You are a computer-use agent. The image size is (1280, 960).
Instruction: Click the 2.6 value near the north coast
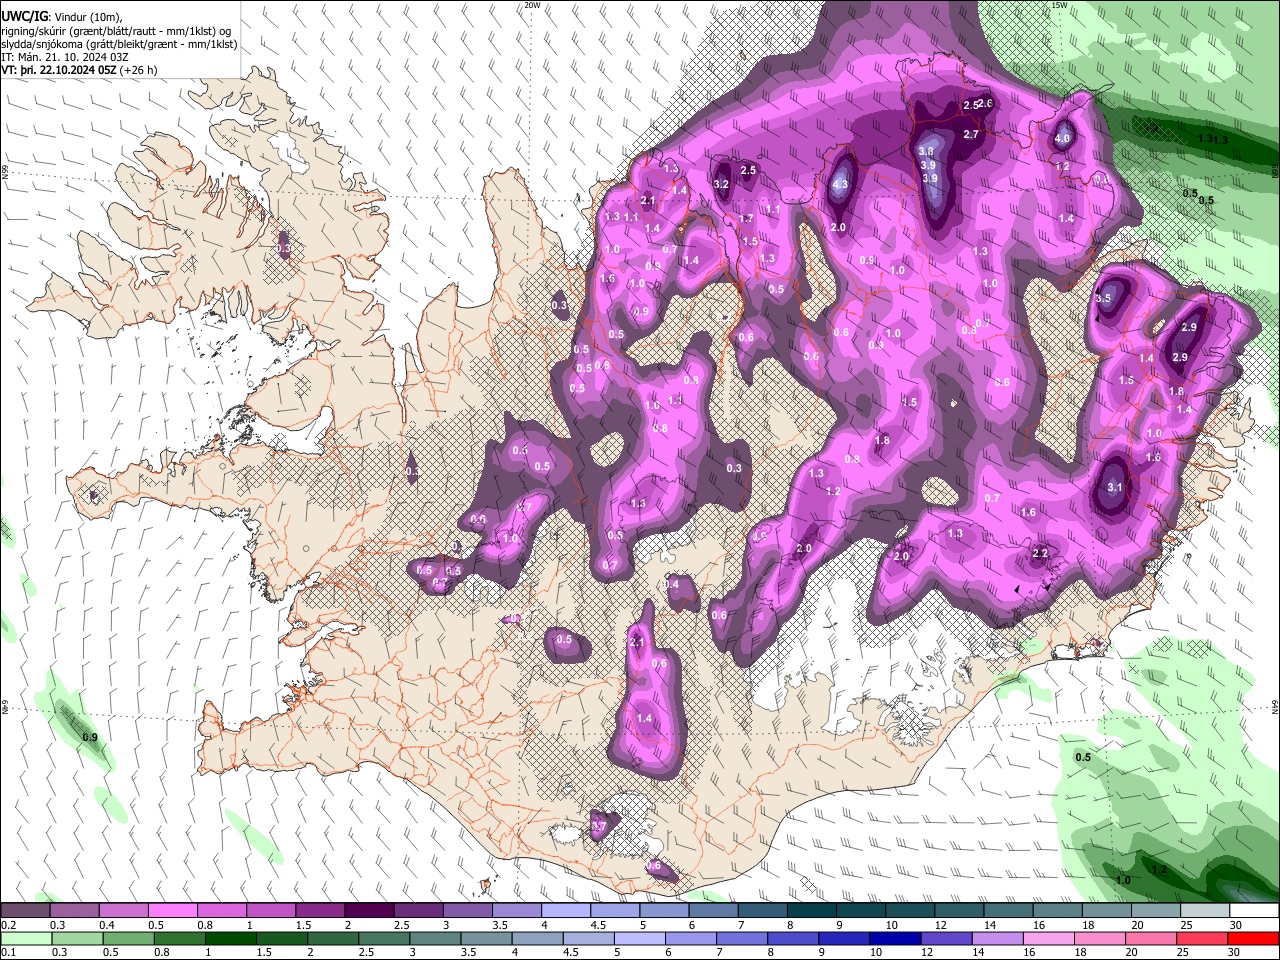[984, 103]
